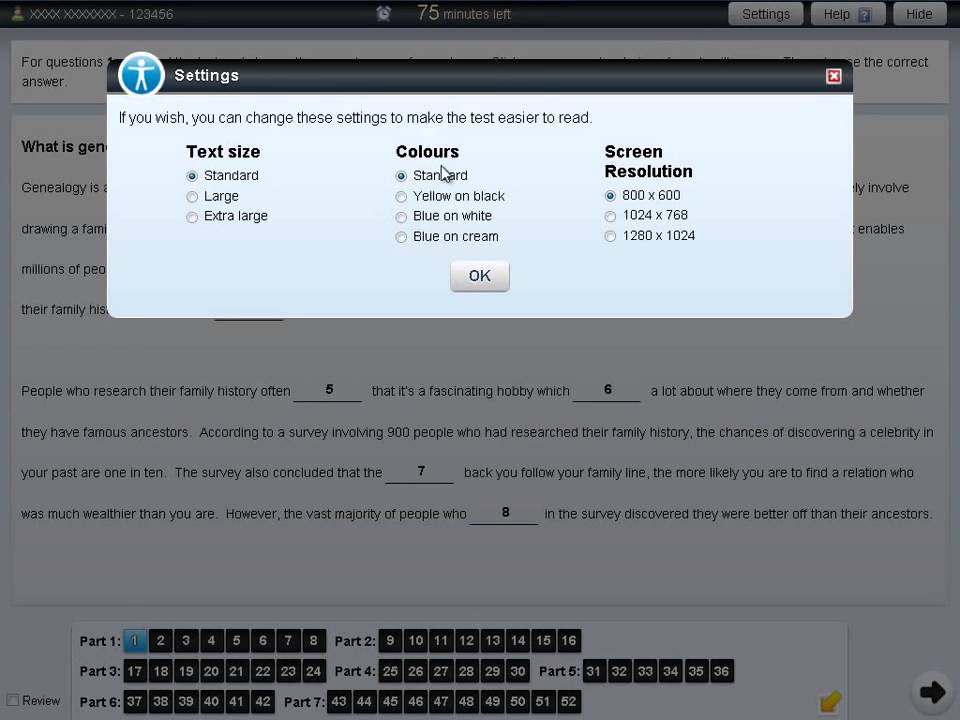Image resolution: width=960 pixels, height=720 pixels.
Task: Select question 36 in Part 5
Action: tap(721, 672)
